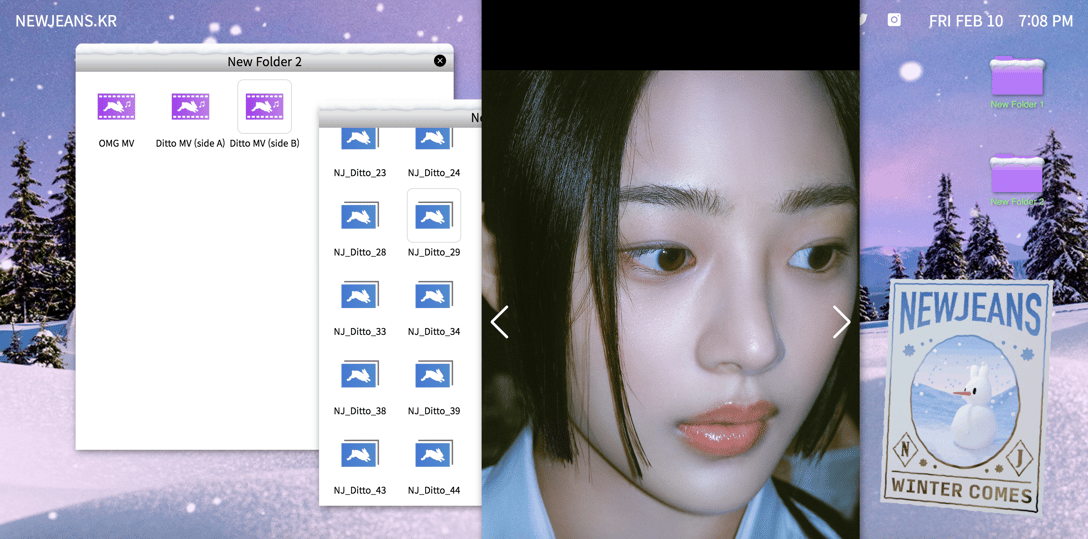The width and height of the screenshot is (1088, 539).
Task: Click the NEWJEANS.KR site title
Action: coord(66,21)
